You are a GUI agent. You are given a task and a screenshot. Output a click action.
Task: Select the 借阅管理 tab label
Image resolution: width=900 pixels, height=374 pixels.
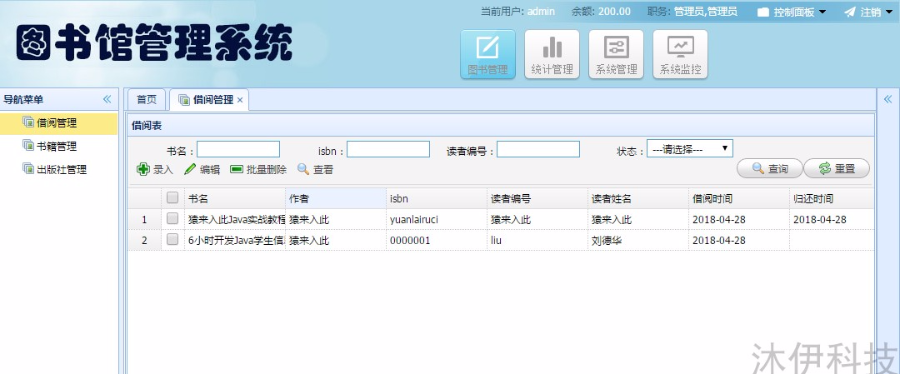point(213,100)
